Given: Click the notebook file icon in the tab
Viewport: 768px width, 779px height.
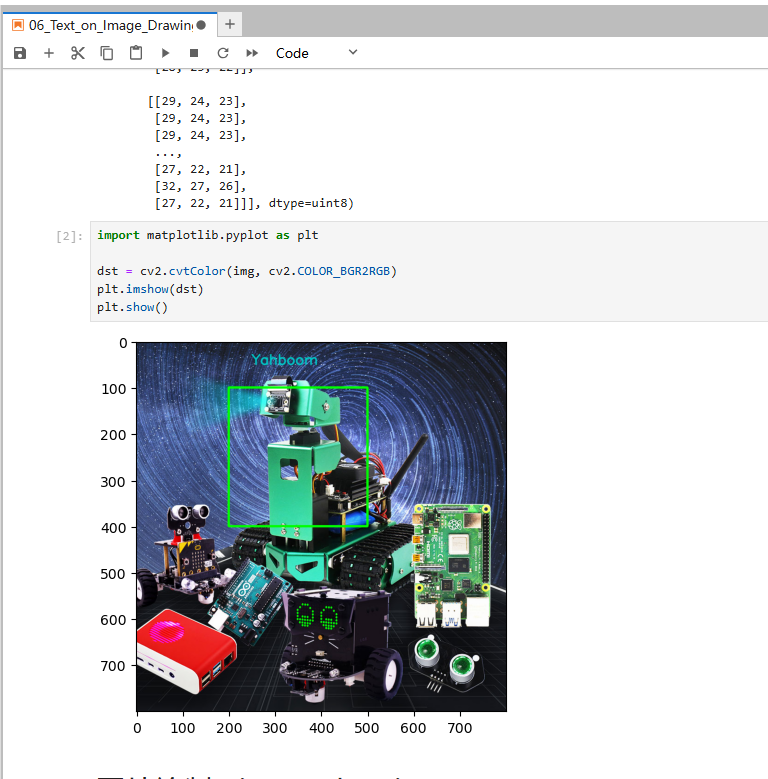Looking at the screenshot, I should point(18,25).
